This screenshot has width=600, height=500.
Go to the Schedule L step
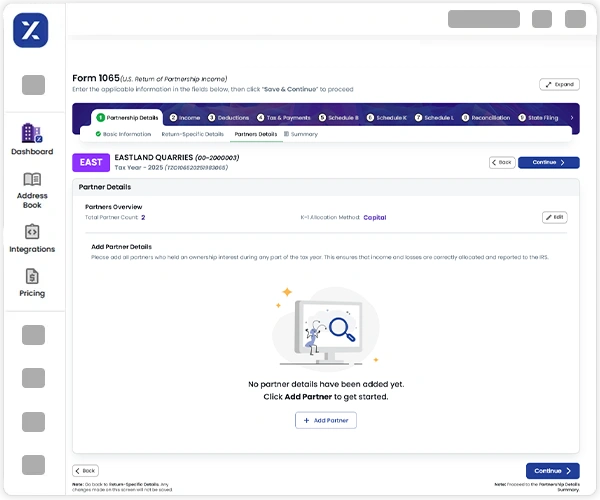434,118
